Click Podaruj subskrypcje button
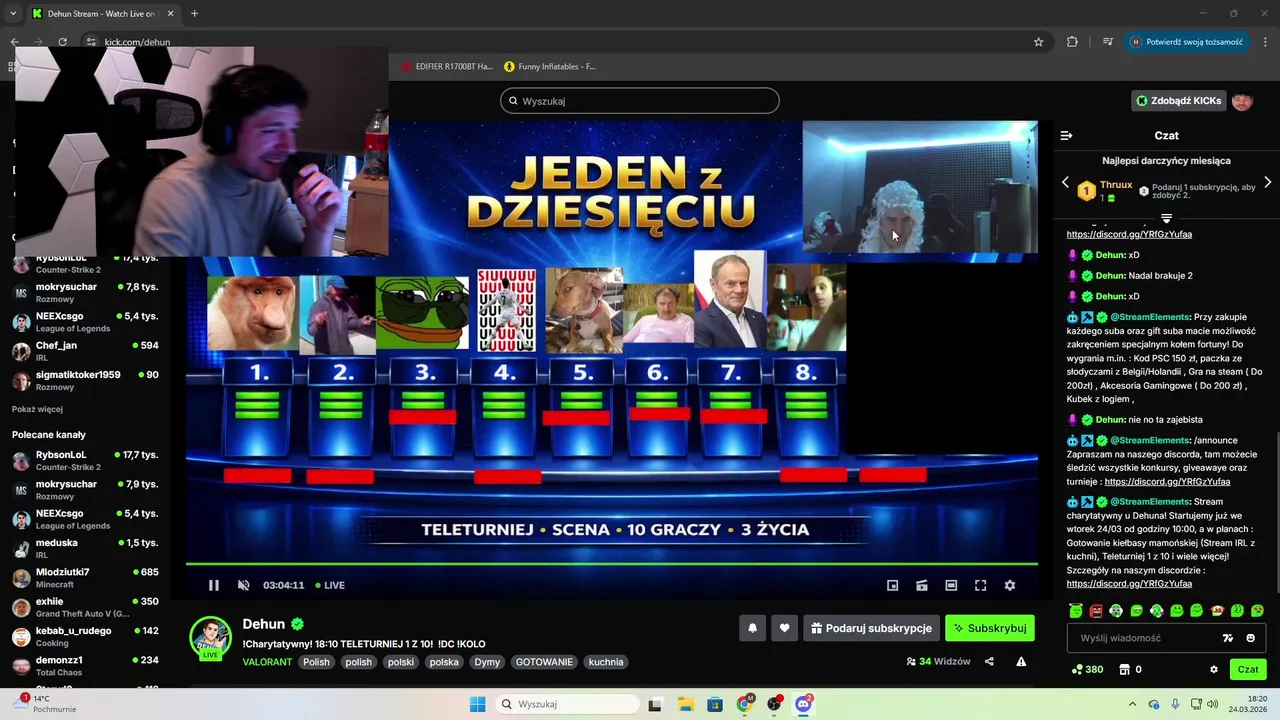 (871, 628)
